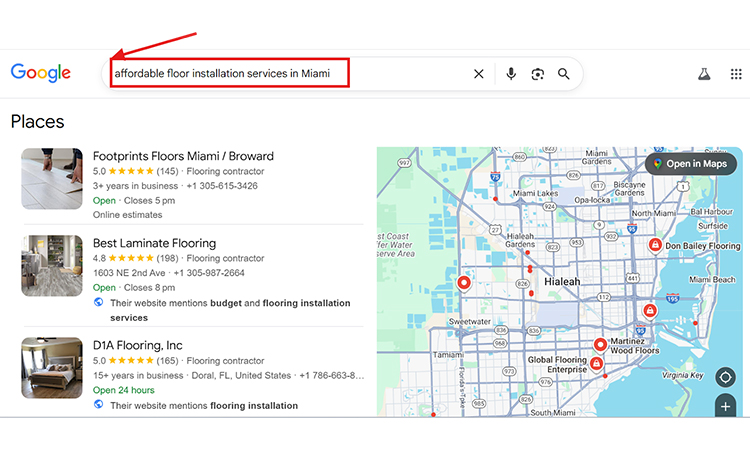Select Global Flooring Enterprise map pin
Viewport: 750px width, 450px height.
point(596,362)
